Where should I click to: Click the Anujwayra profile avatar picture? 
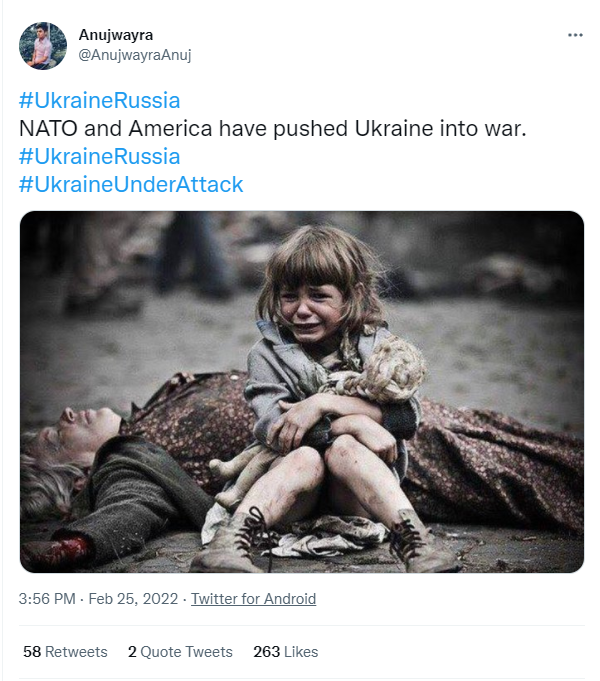(x=43, y=46)
